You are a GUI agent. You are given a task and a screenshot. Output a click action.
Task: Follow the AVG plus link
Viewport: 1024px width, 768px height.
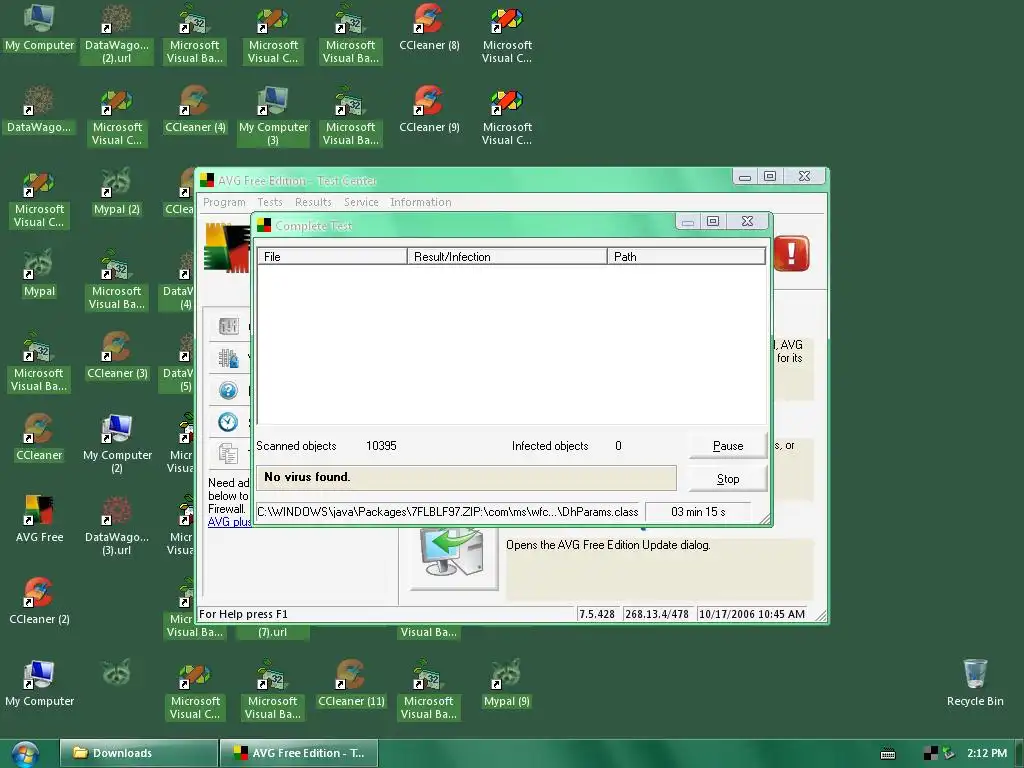(229, 522)
